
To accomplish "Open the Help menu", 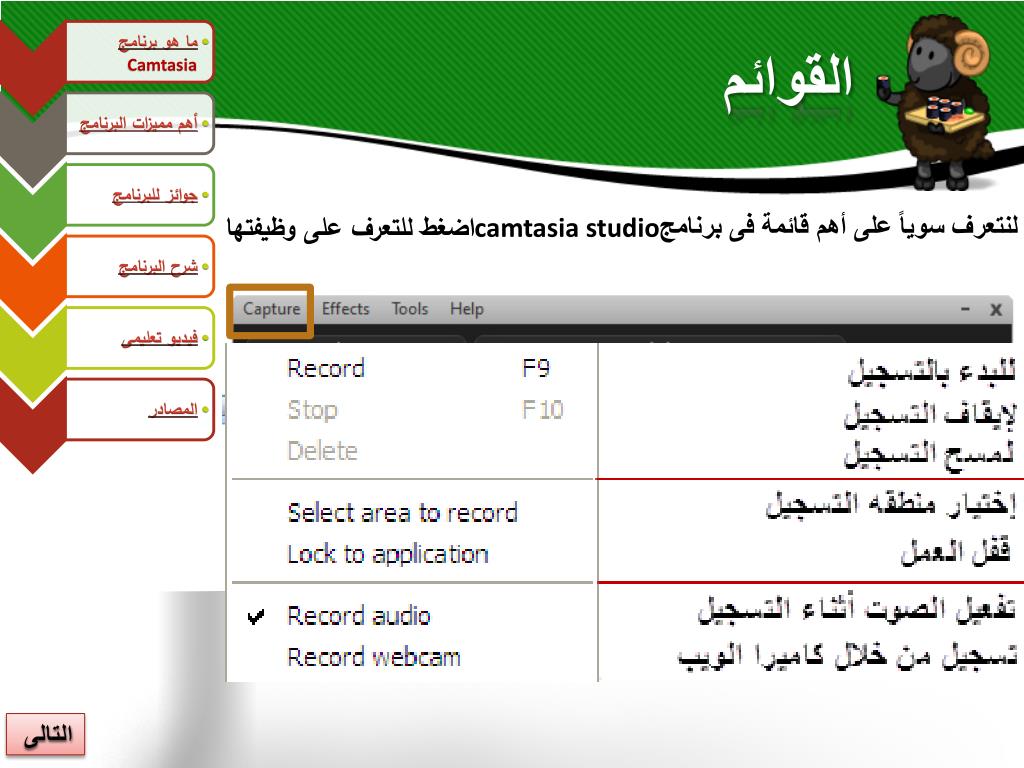I will point(466,309).
